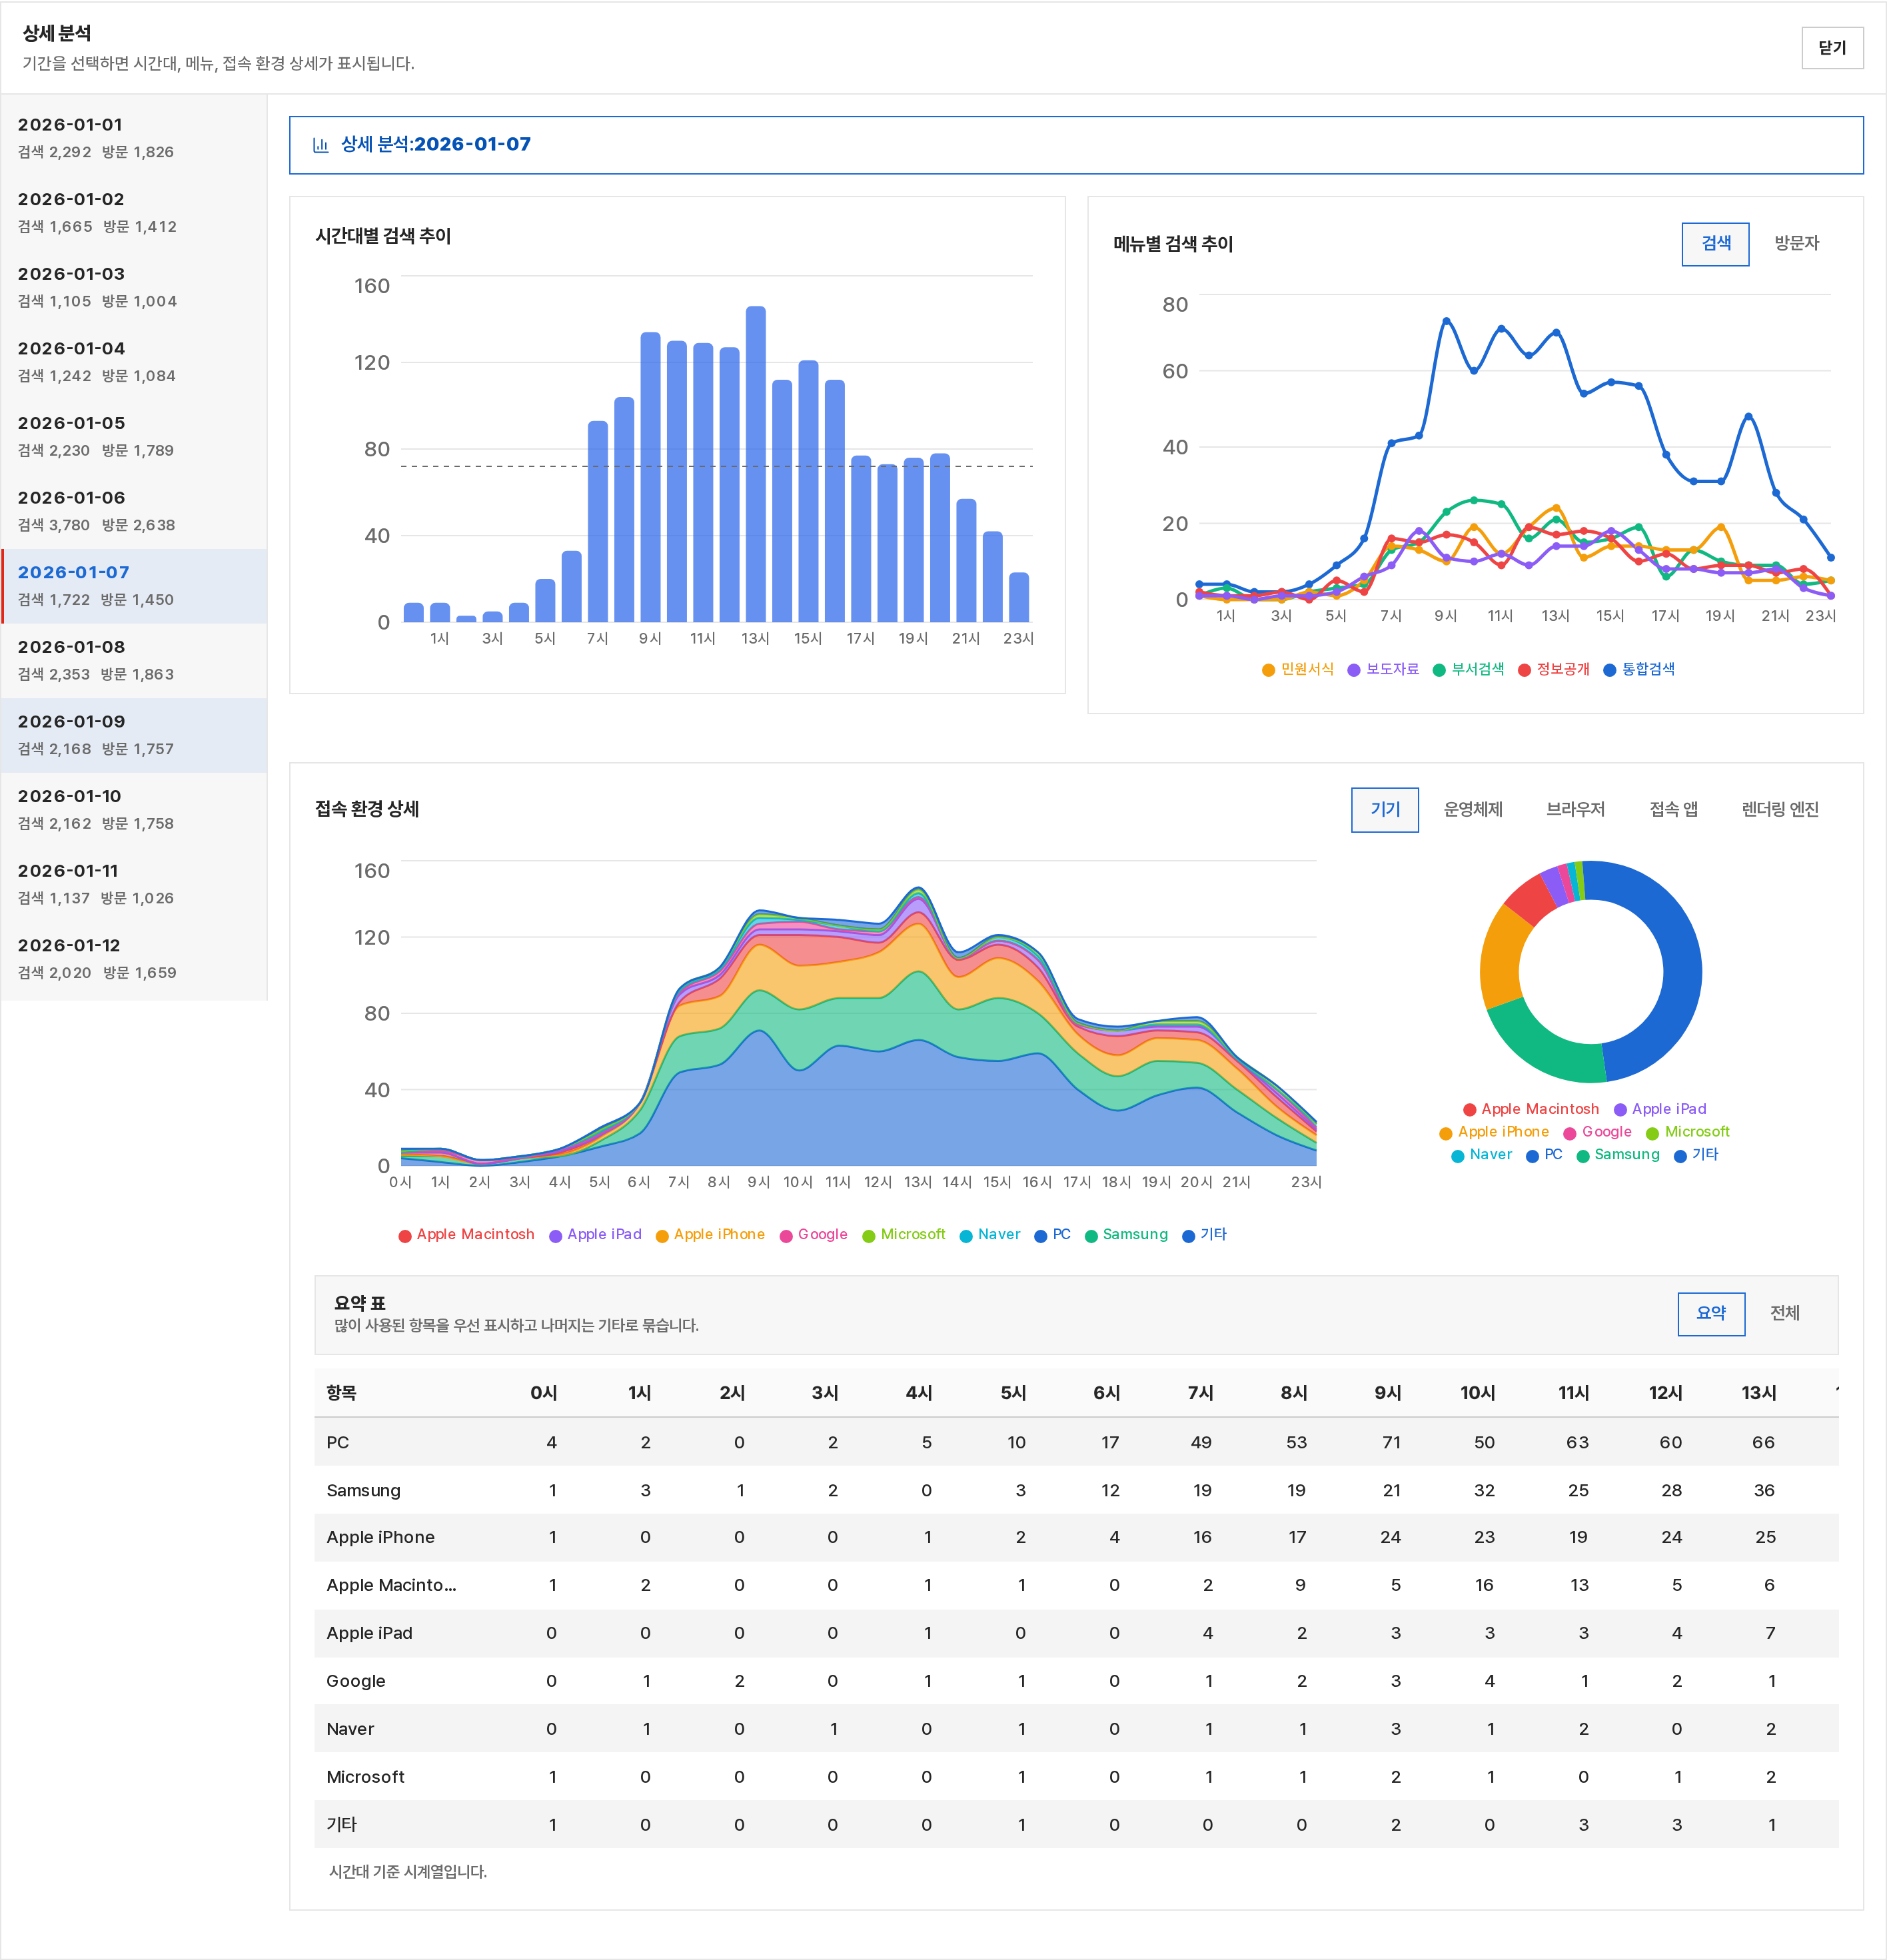Select the 브라우저 tab
Viewport: 1887px width, 1960px height.
(1575, 810)
